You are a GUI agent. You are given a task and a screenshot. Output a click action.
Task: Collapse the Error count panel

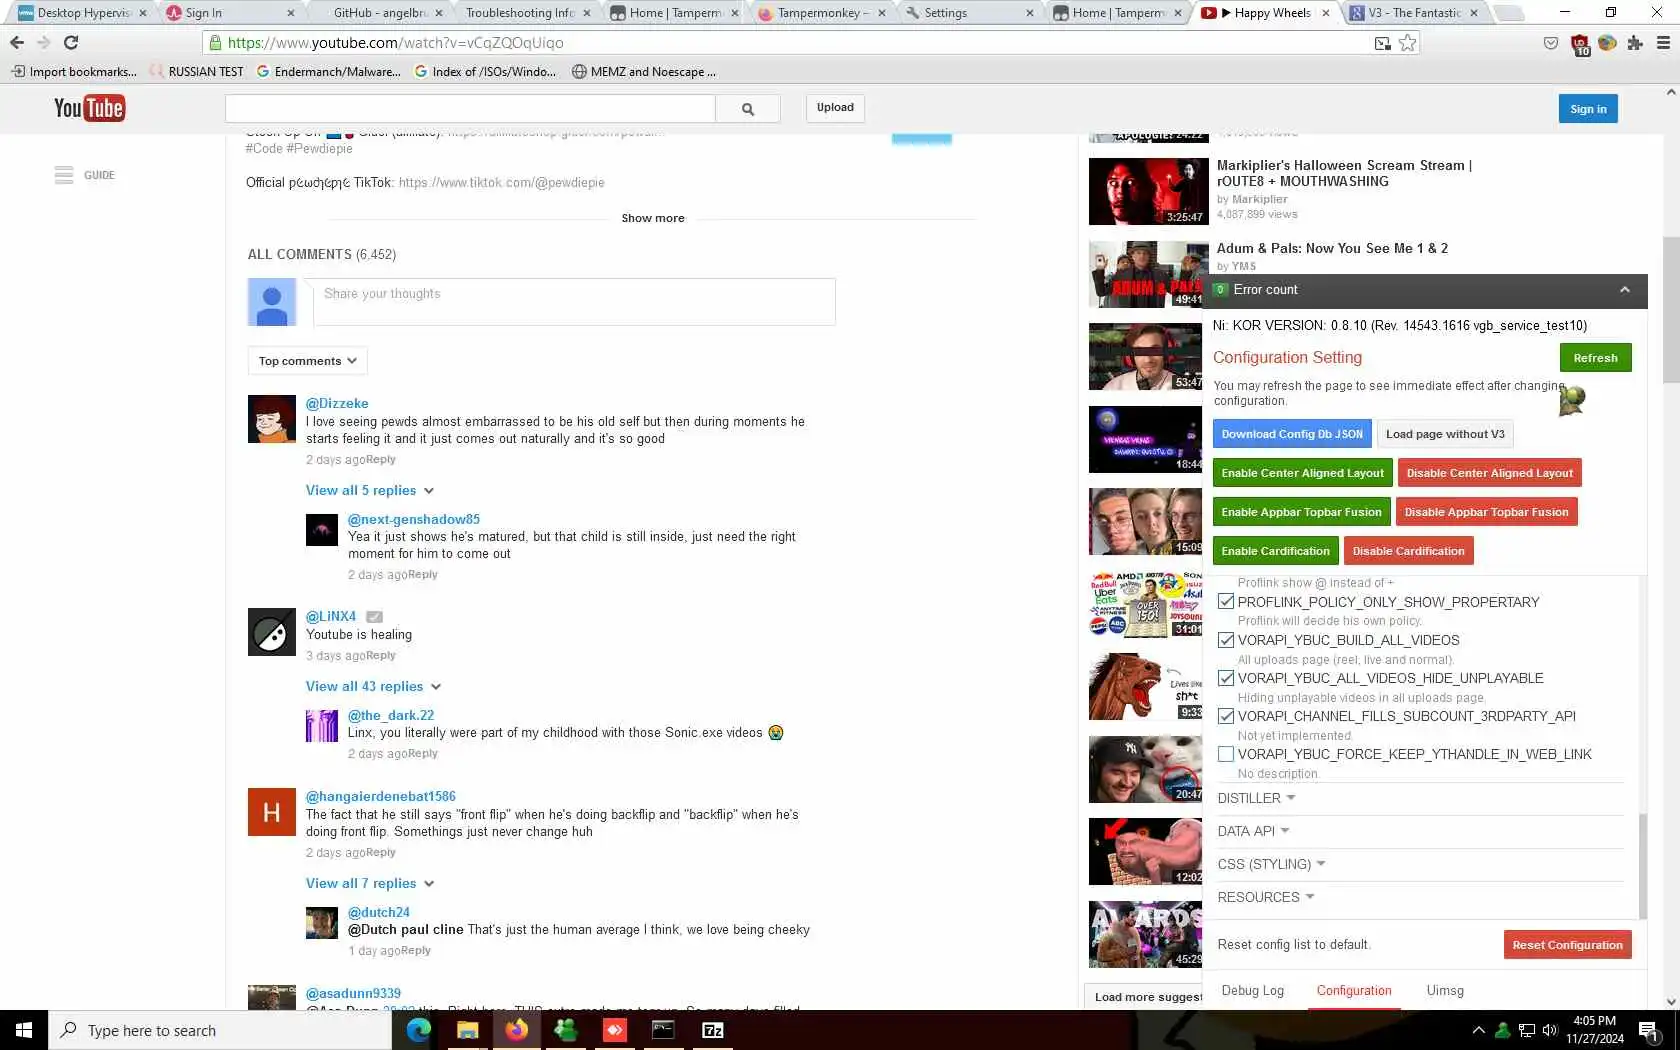(x=1625, y=290)
